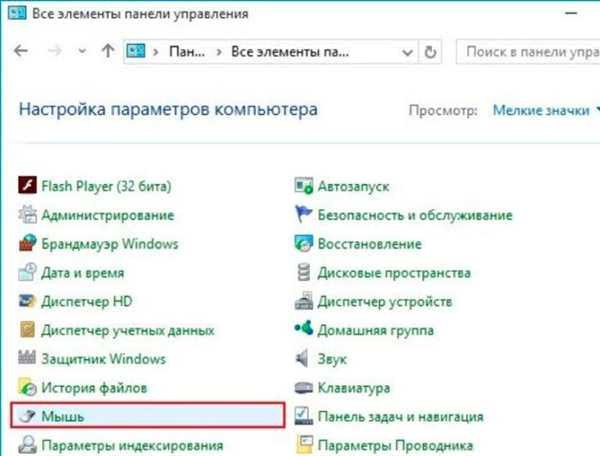Click the Безопасность и обслуживание flag icon
This screenshot has height=456, width=600.
[304, 214]
